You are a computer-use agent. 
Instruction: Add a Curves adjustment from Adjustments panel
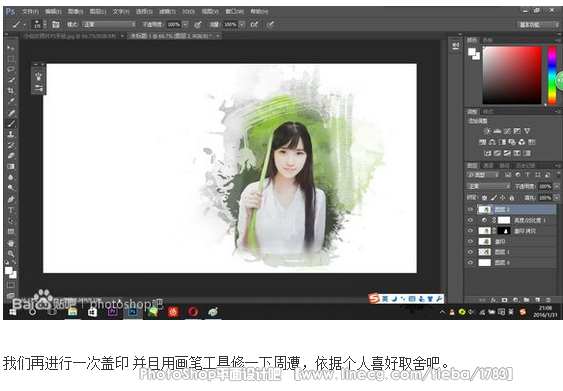(x=507, y=131)
